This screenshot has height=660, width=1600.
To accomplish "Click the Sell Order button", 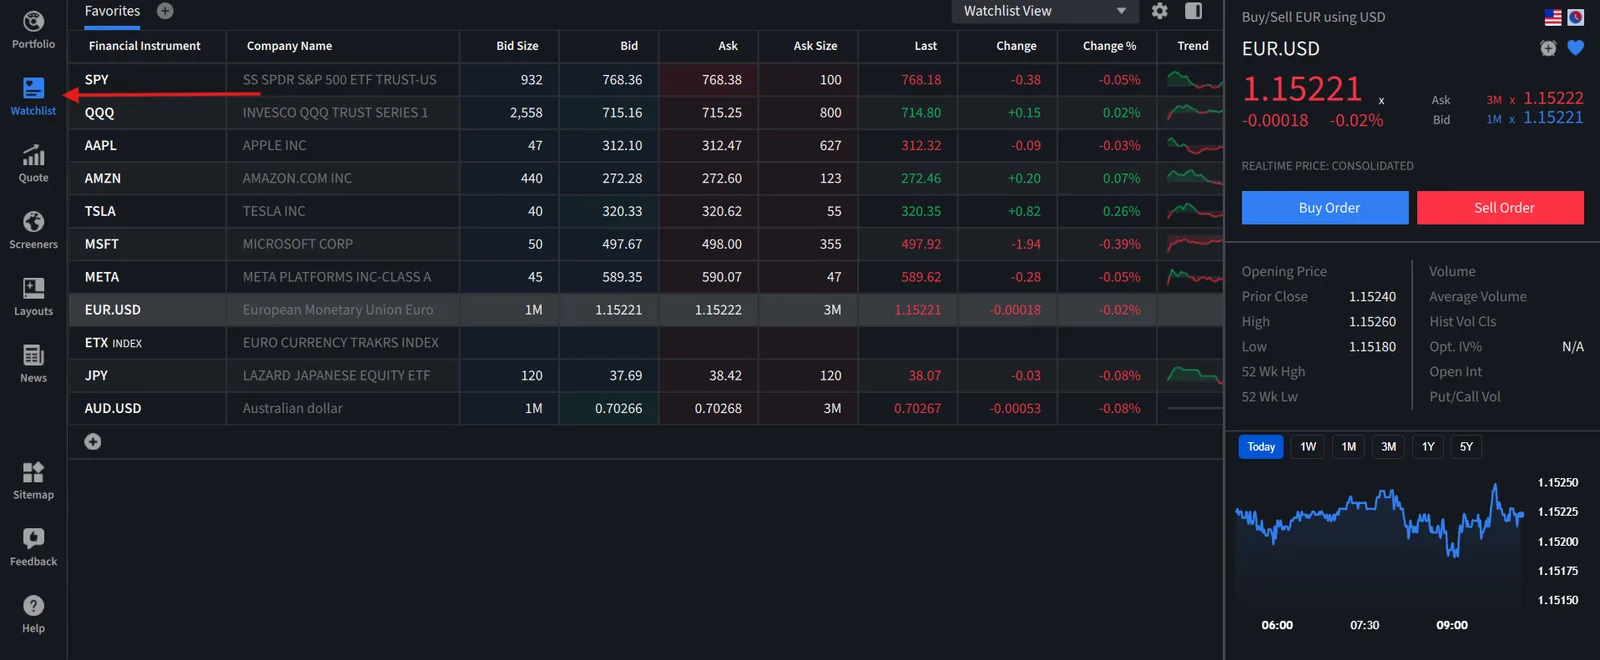I will (1500, 208).
